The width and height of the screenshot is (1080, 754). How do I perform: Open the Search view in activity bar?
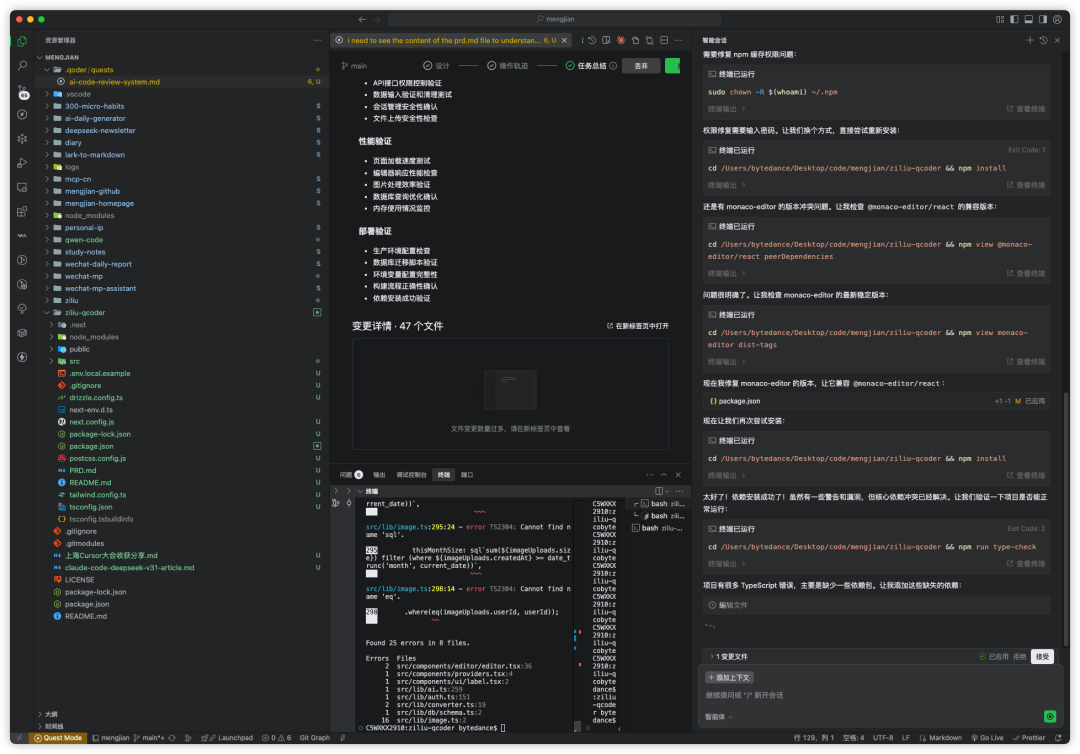click(x=22, y=65)
